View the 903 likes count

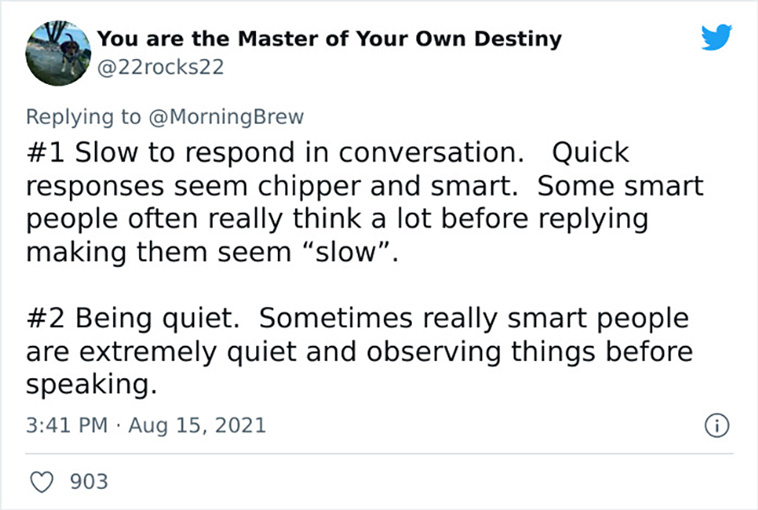click(89, 481)
